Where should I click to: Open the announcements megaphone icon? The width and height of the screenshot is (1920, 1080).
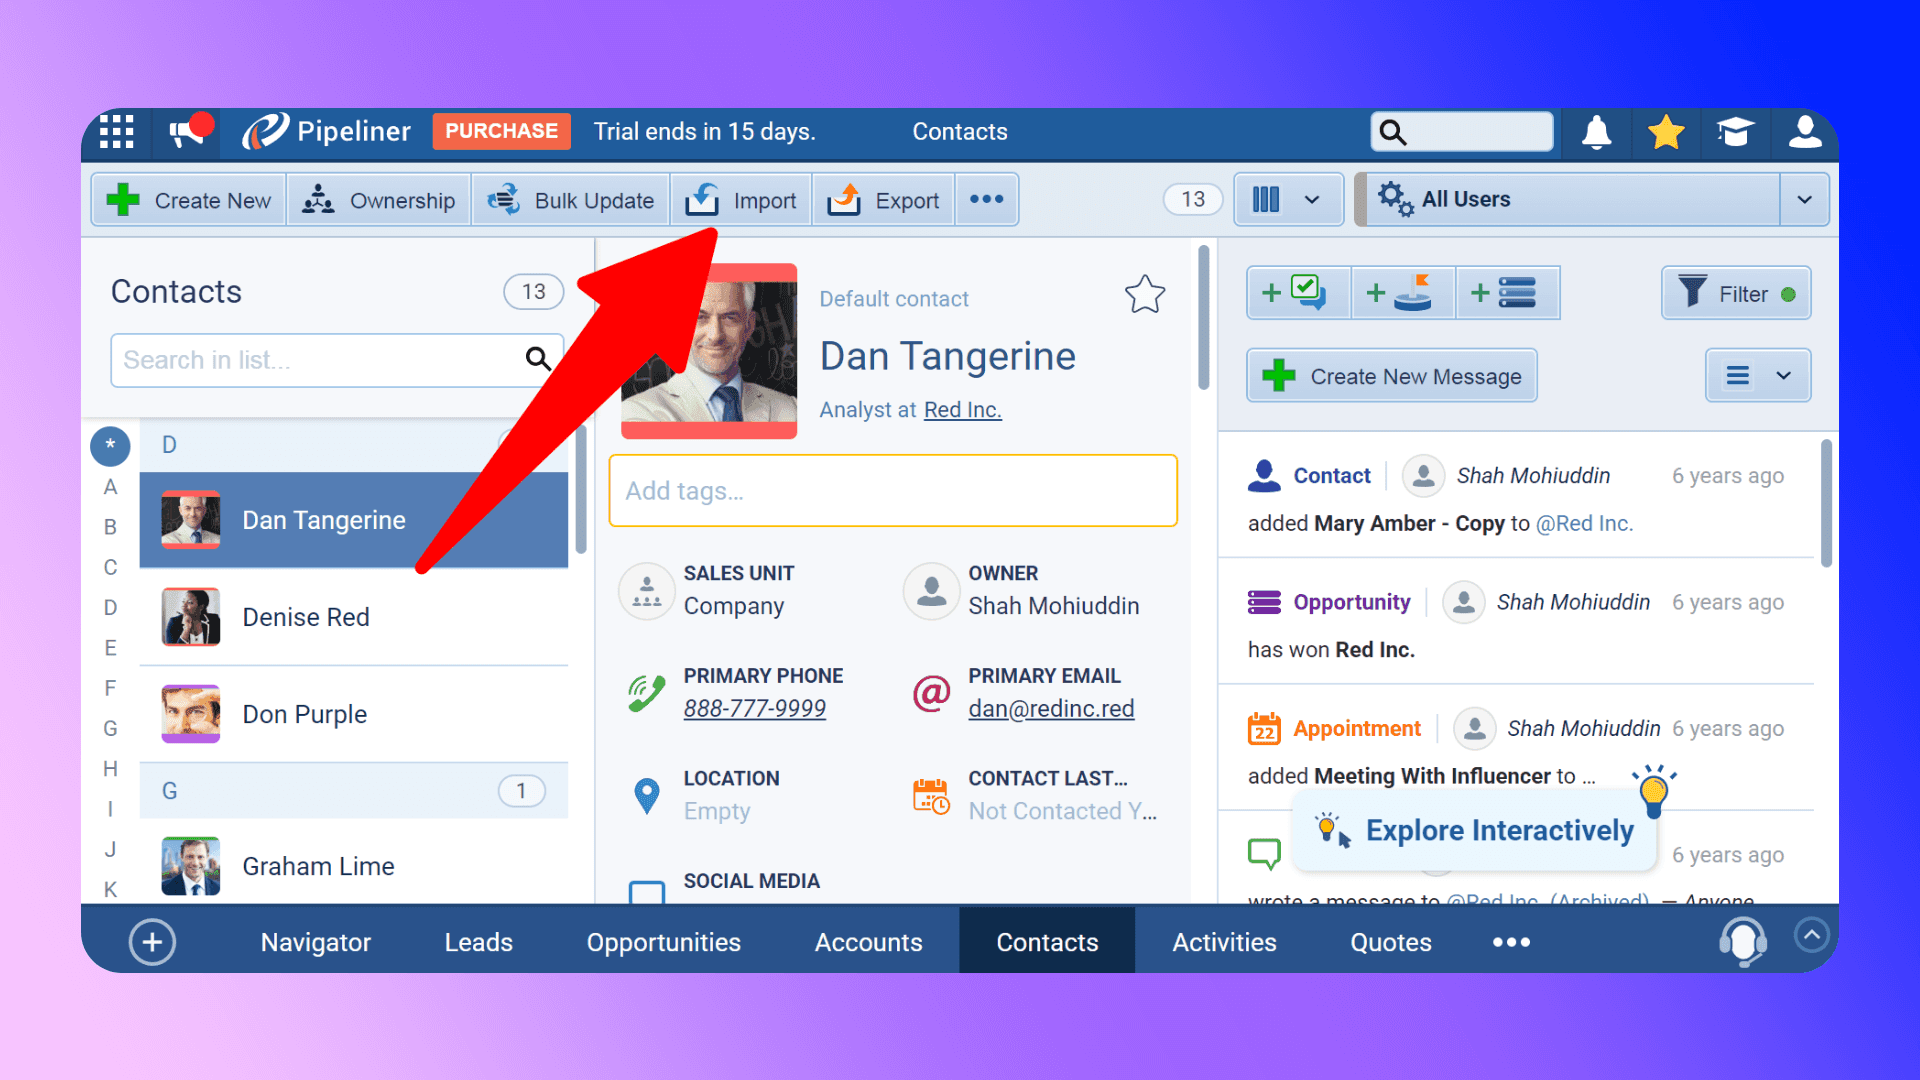(x=188, y=131)
